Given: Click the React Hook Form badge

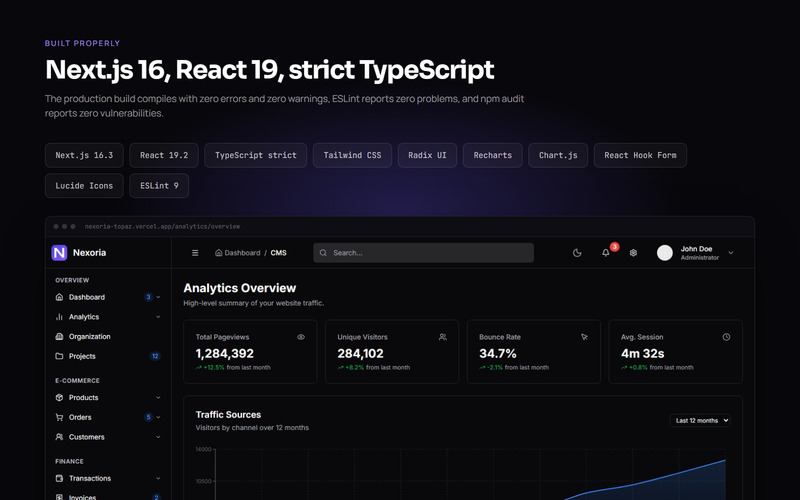Looking at the screenshot, I should tap(640, 155).
